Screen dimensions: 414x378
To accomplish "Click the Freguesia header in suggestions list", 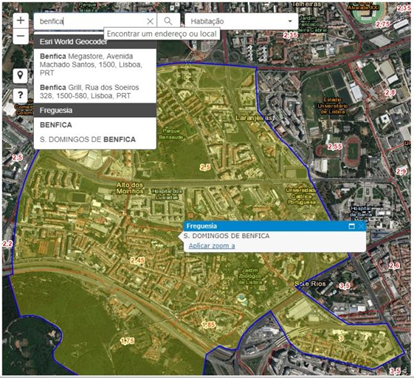I will coord(95,110).
